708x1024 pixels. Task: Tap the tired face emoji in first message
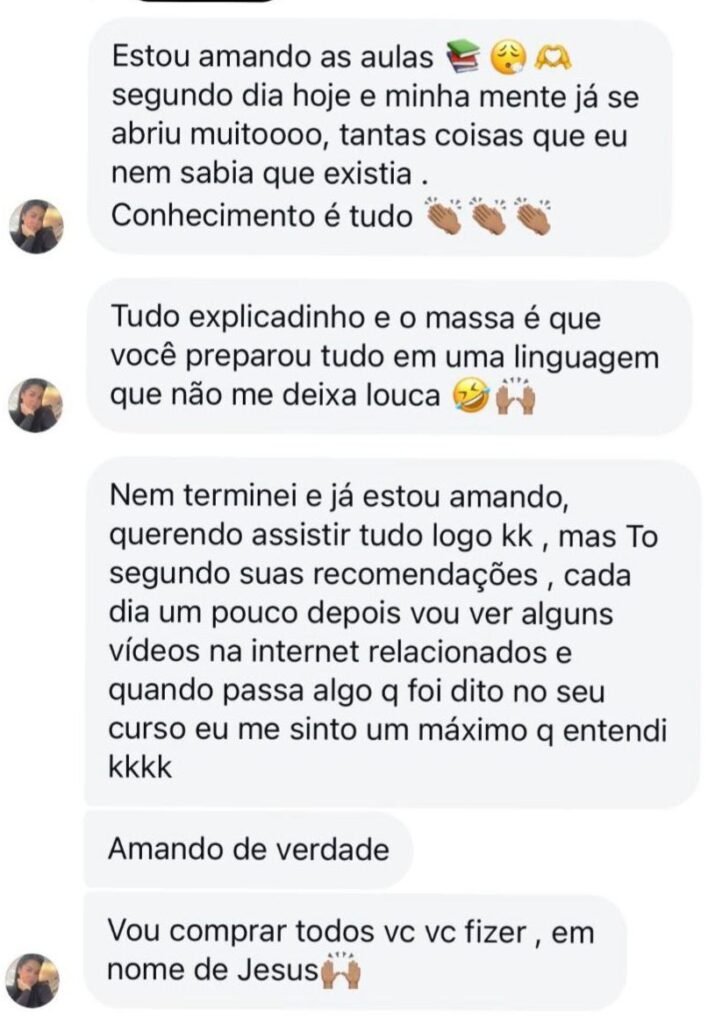tap(506, 58)
